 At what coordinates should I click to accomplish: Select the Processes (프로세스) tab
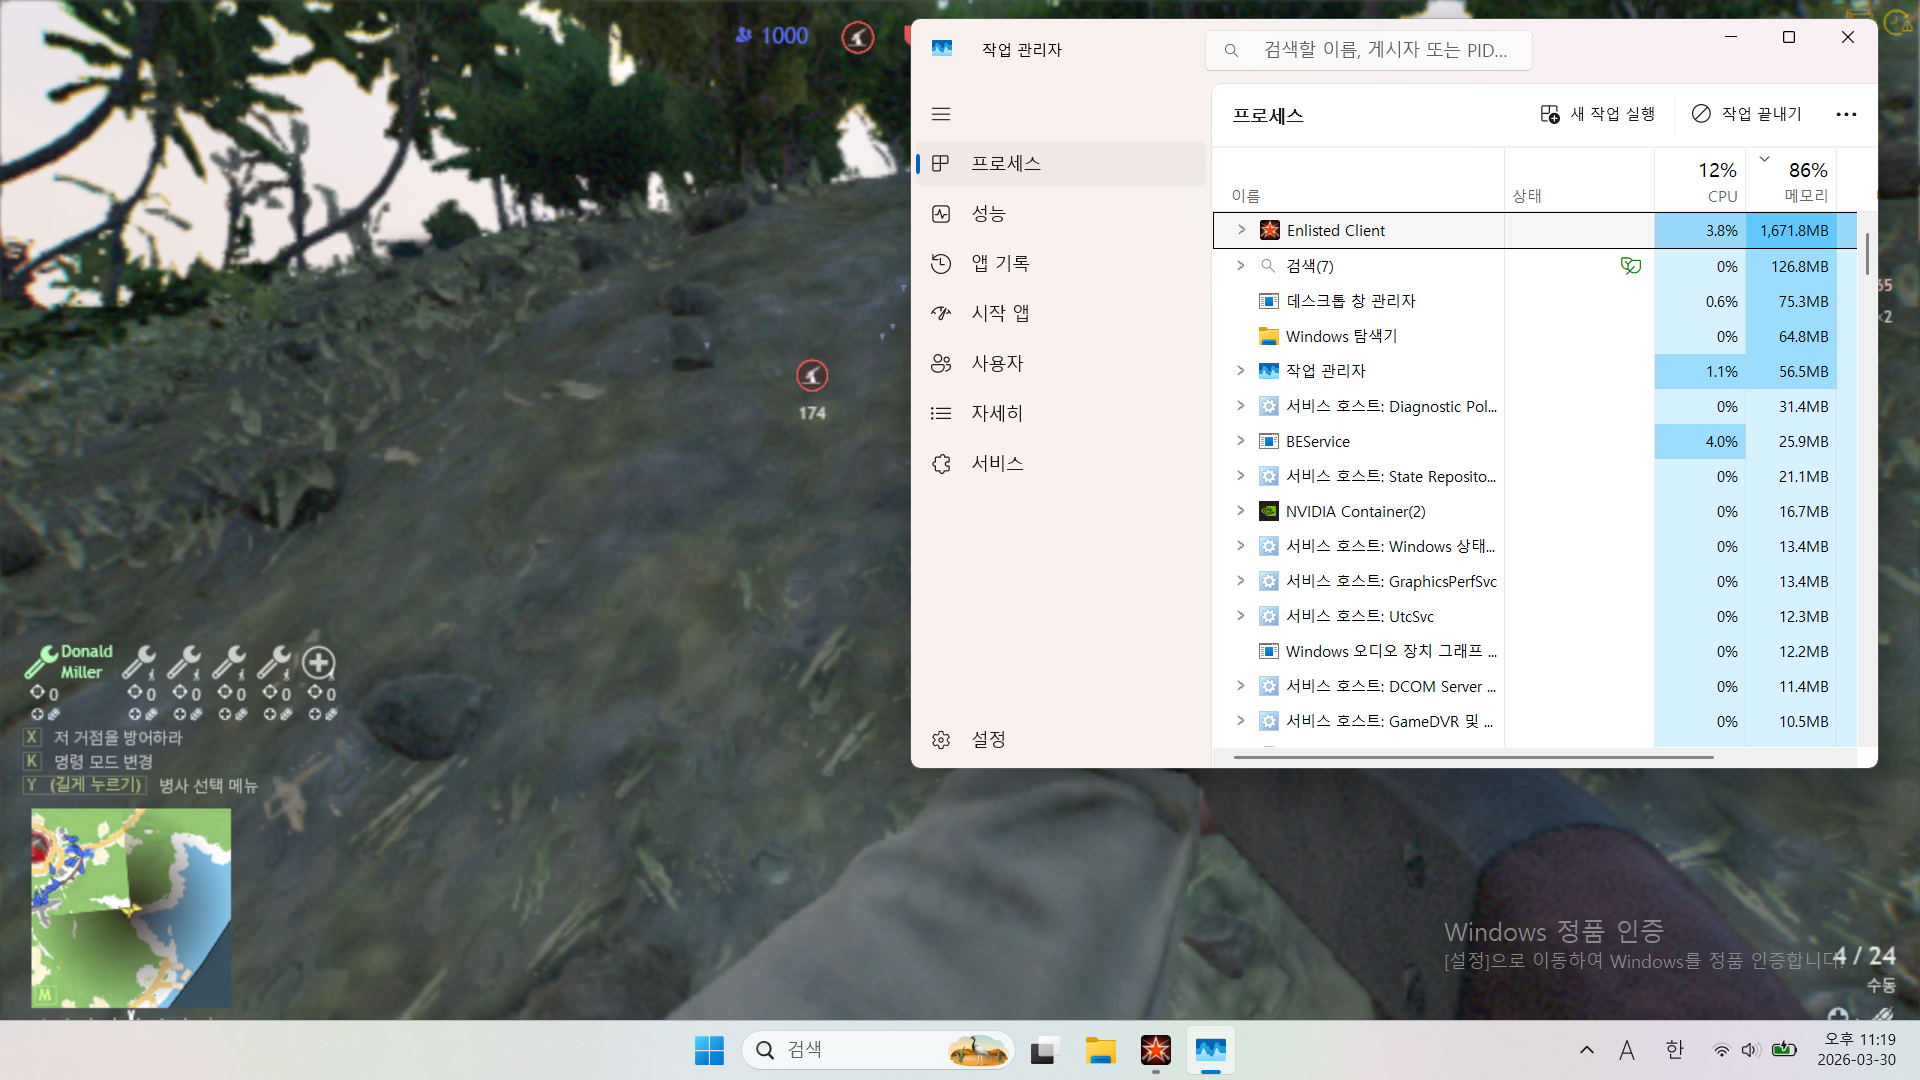tap(1006, 164)
